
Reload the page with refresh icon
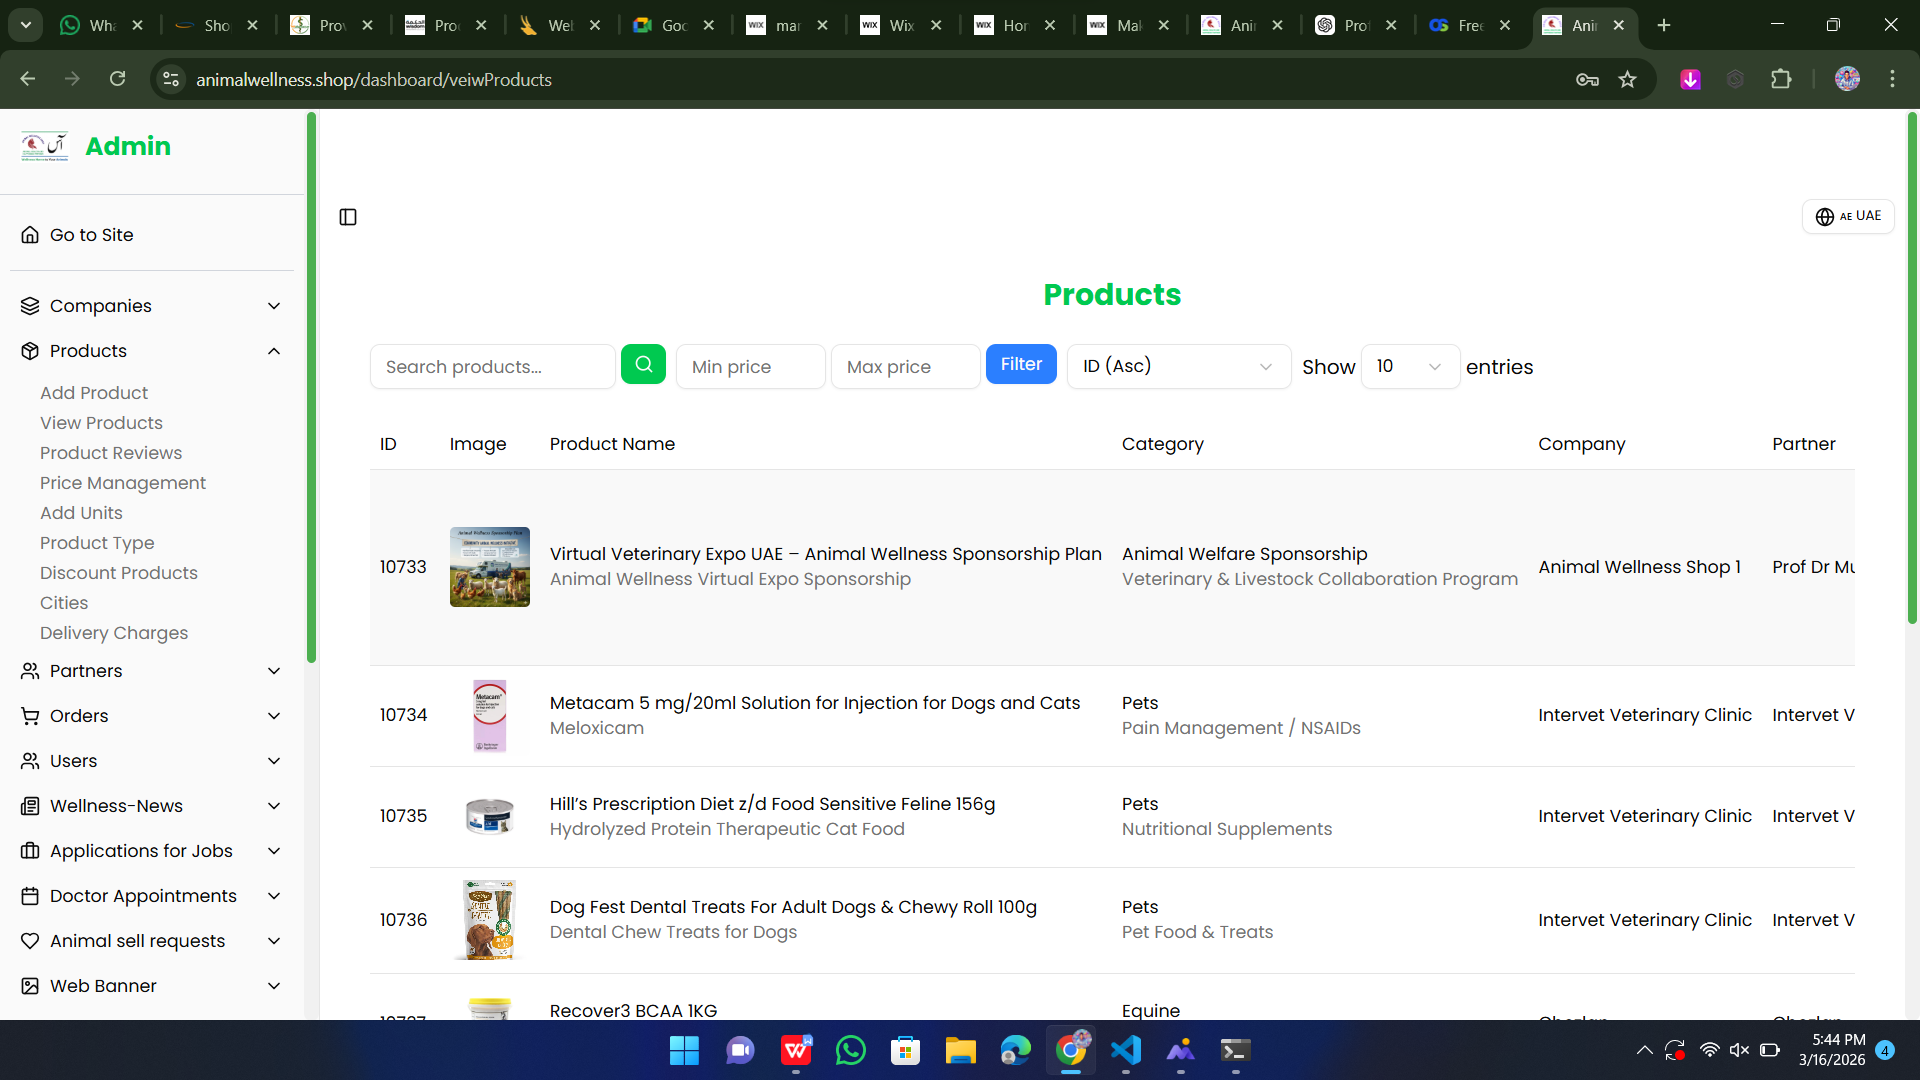(x=117, y=79)
